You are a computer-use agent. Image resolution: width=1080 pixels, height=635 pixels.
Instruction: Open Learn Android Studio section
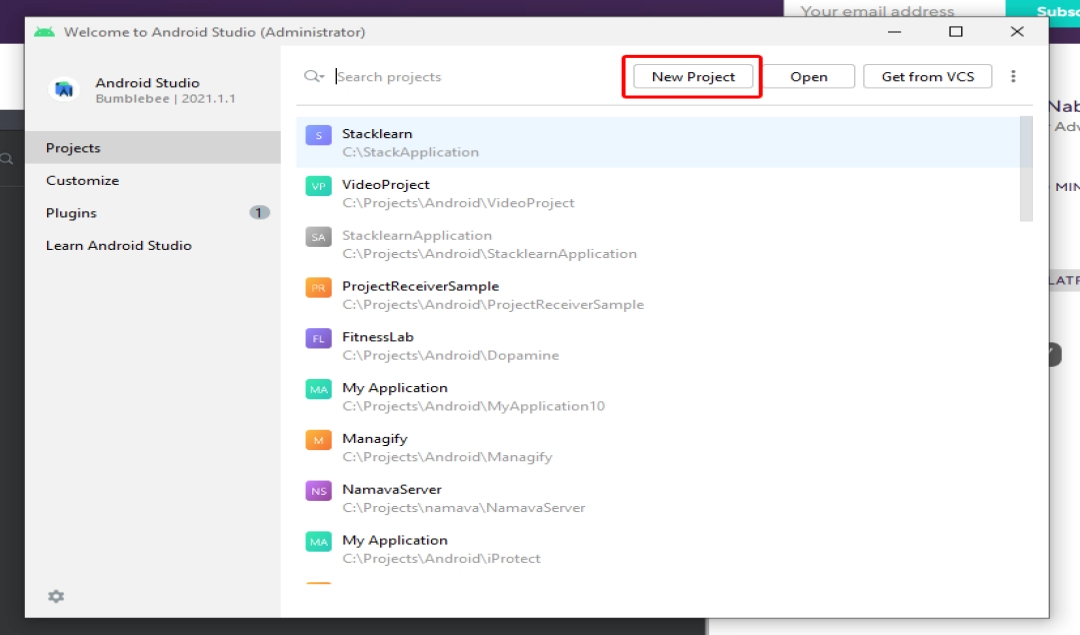click(153, 245)
